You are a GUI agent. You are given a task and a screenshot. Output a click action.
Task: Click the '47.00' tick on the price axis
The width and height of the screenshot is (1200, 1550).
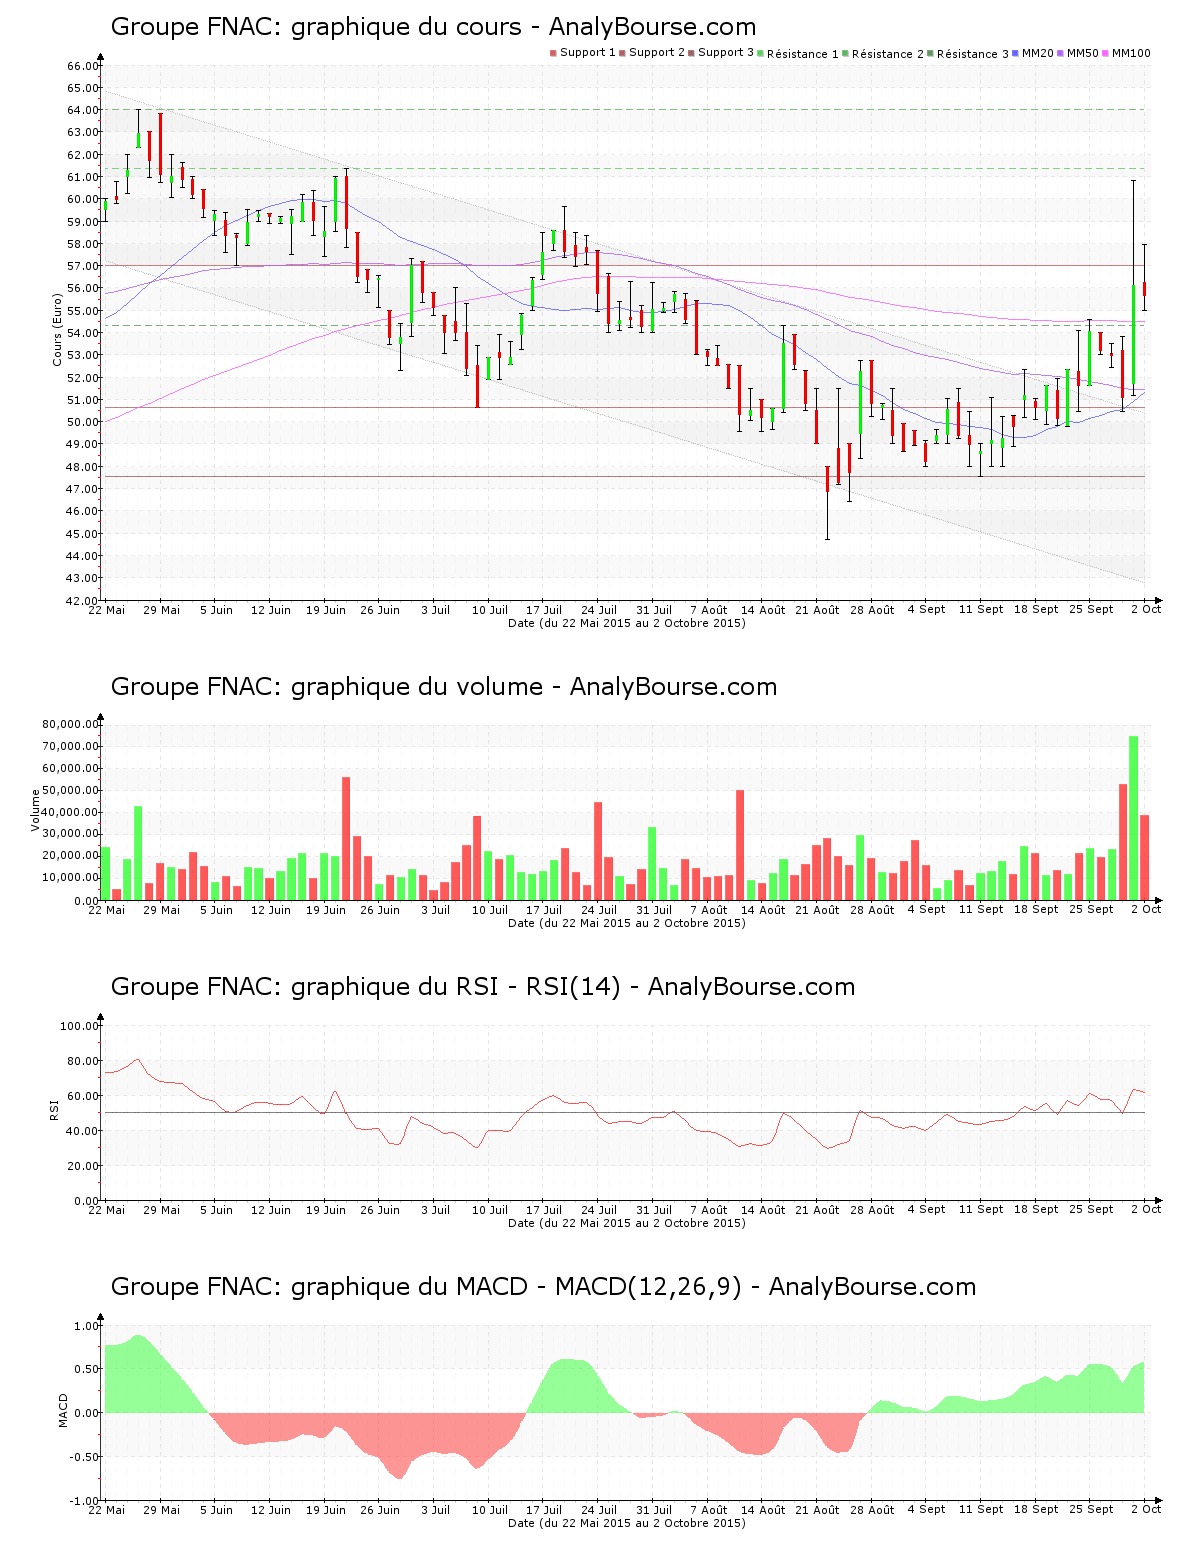[x=83, y=489]
